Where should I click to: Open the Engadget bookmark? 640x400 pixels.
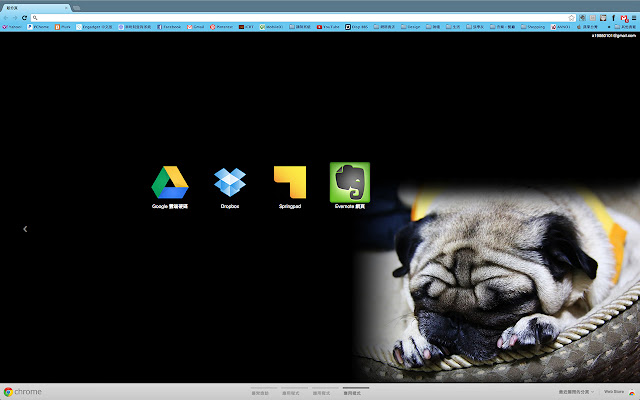click(x=94, y=27)
